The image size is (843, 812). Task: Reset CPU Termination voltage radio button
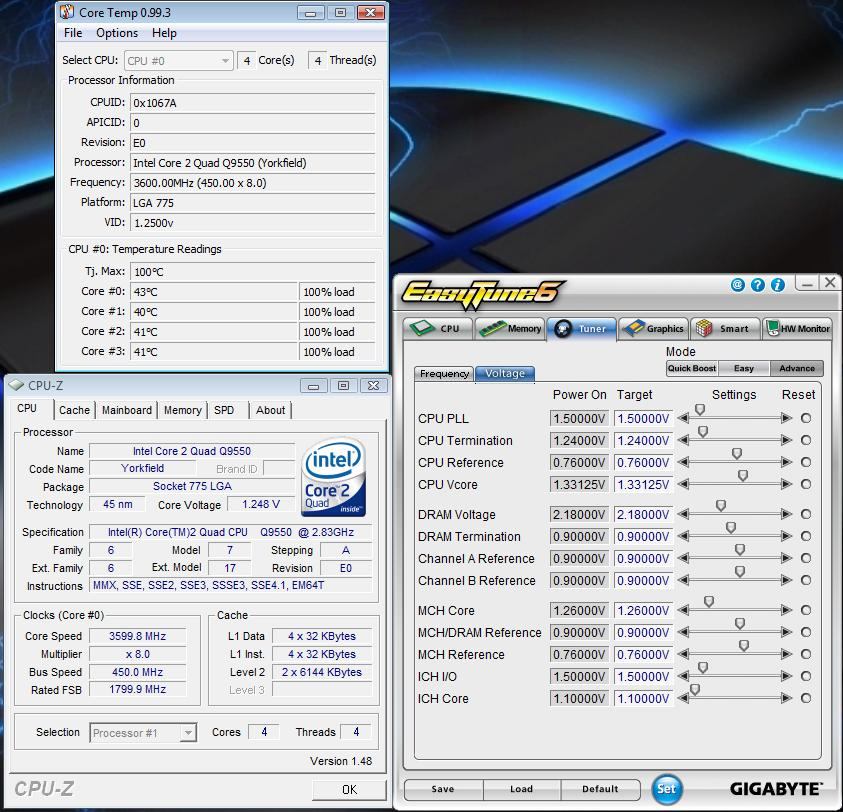(x=806, y=440)
